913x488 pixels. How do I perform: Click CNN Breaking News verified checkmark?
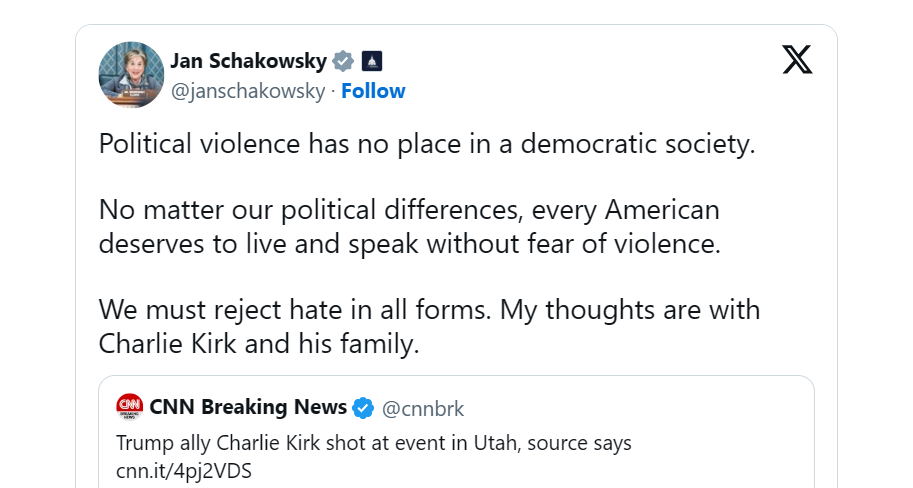pos(364,408)
